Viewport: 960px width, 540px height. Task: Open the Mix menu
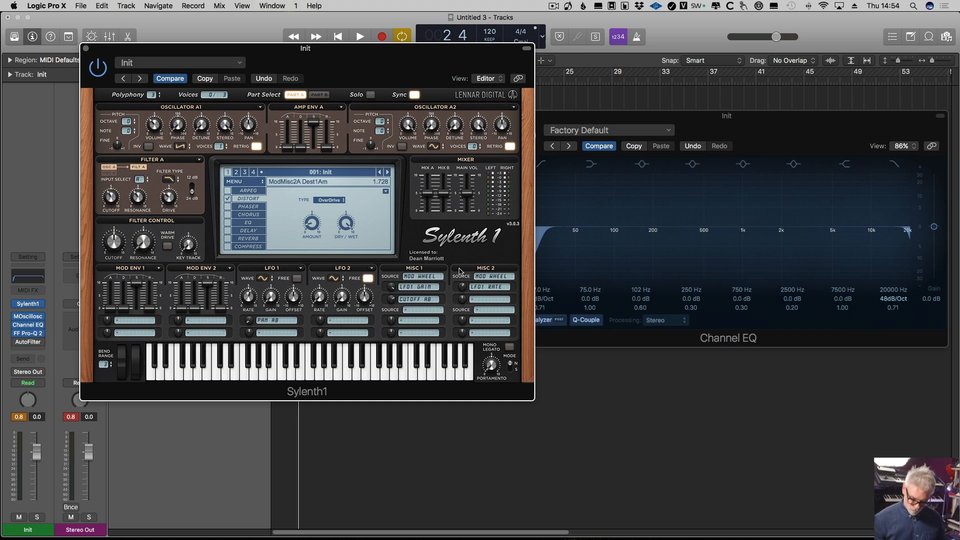219,6
